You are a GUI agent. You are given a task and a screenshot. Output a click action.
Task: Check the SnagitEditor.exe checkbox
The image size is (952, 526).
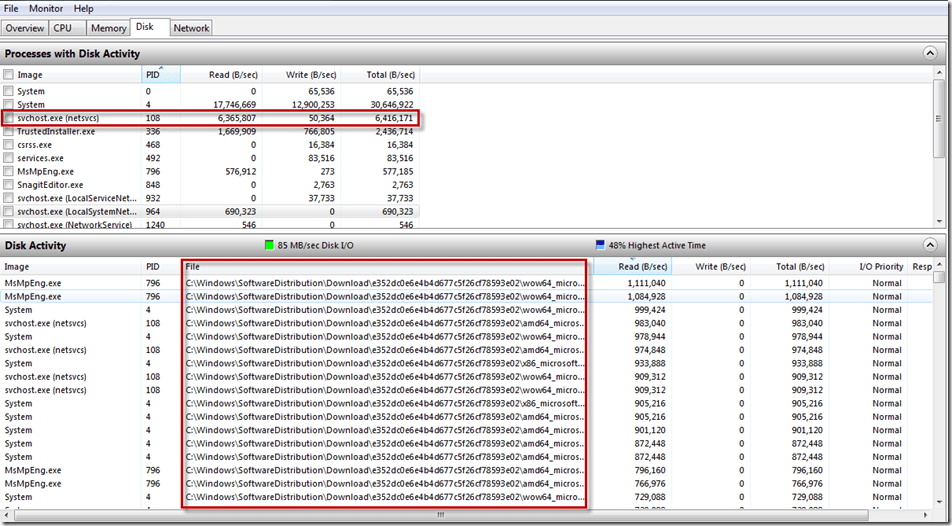click(x=9, y=185)
